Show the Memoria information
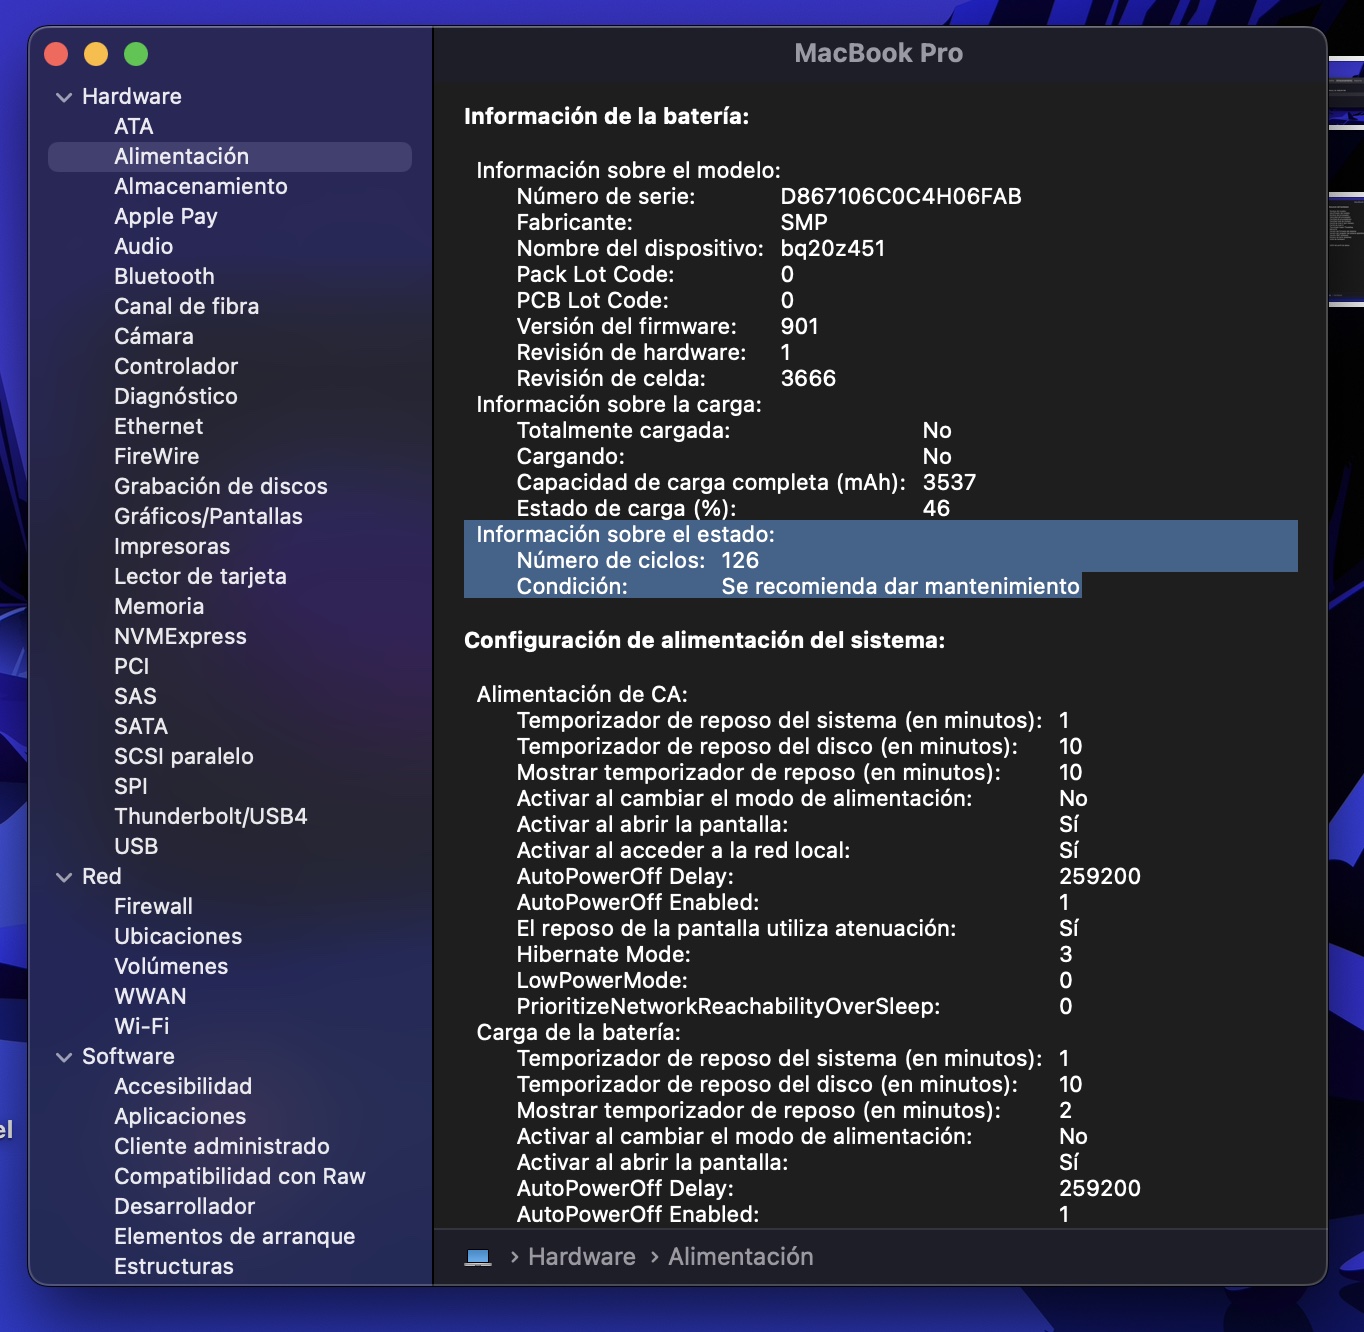1364x1332 pixels. tap(159, 607)
